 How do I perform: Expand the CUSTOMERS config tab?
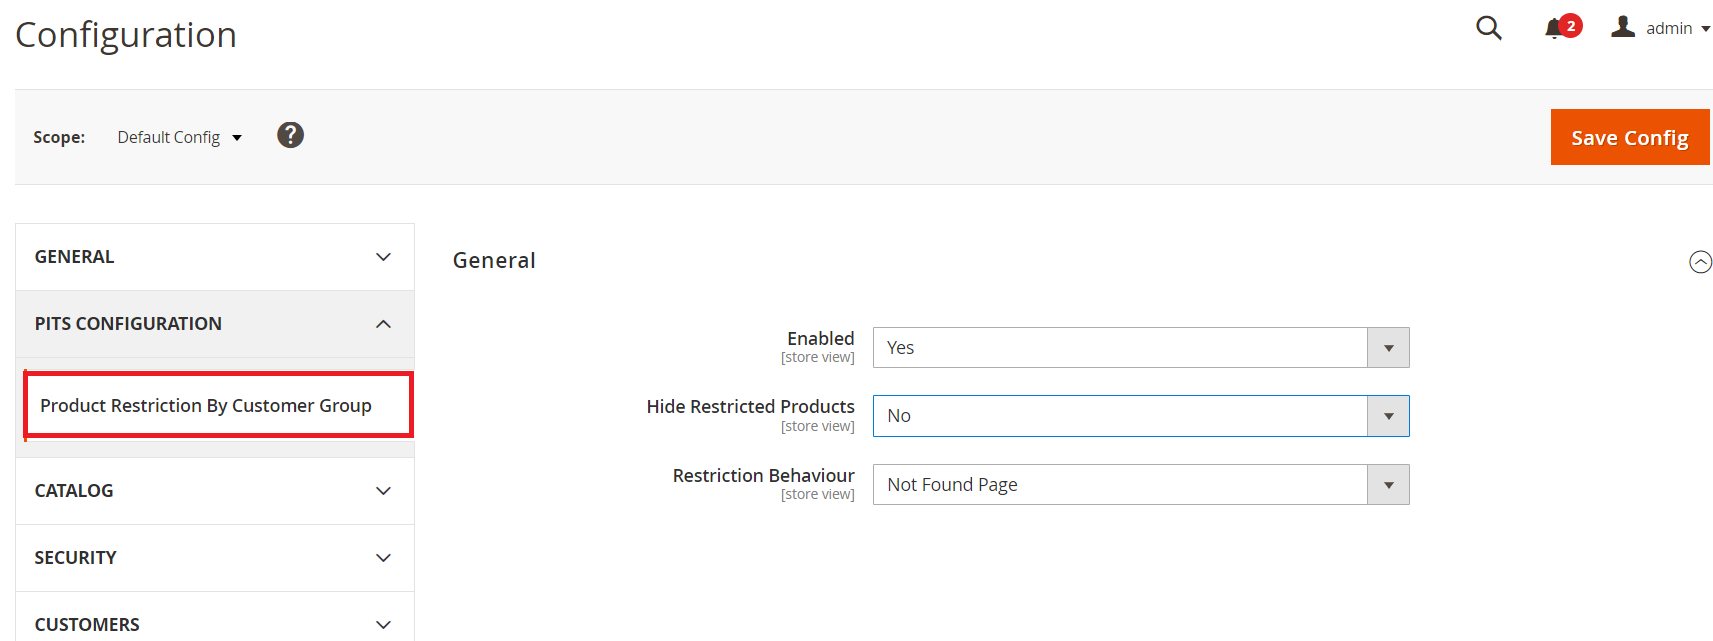pyautogui.click(x=214, y=624)
